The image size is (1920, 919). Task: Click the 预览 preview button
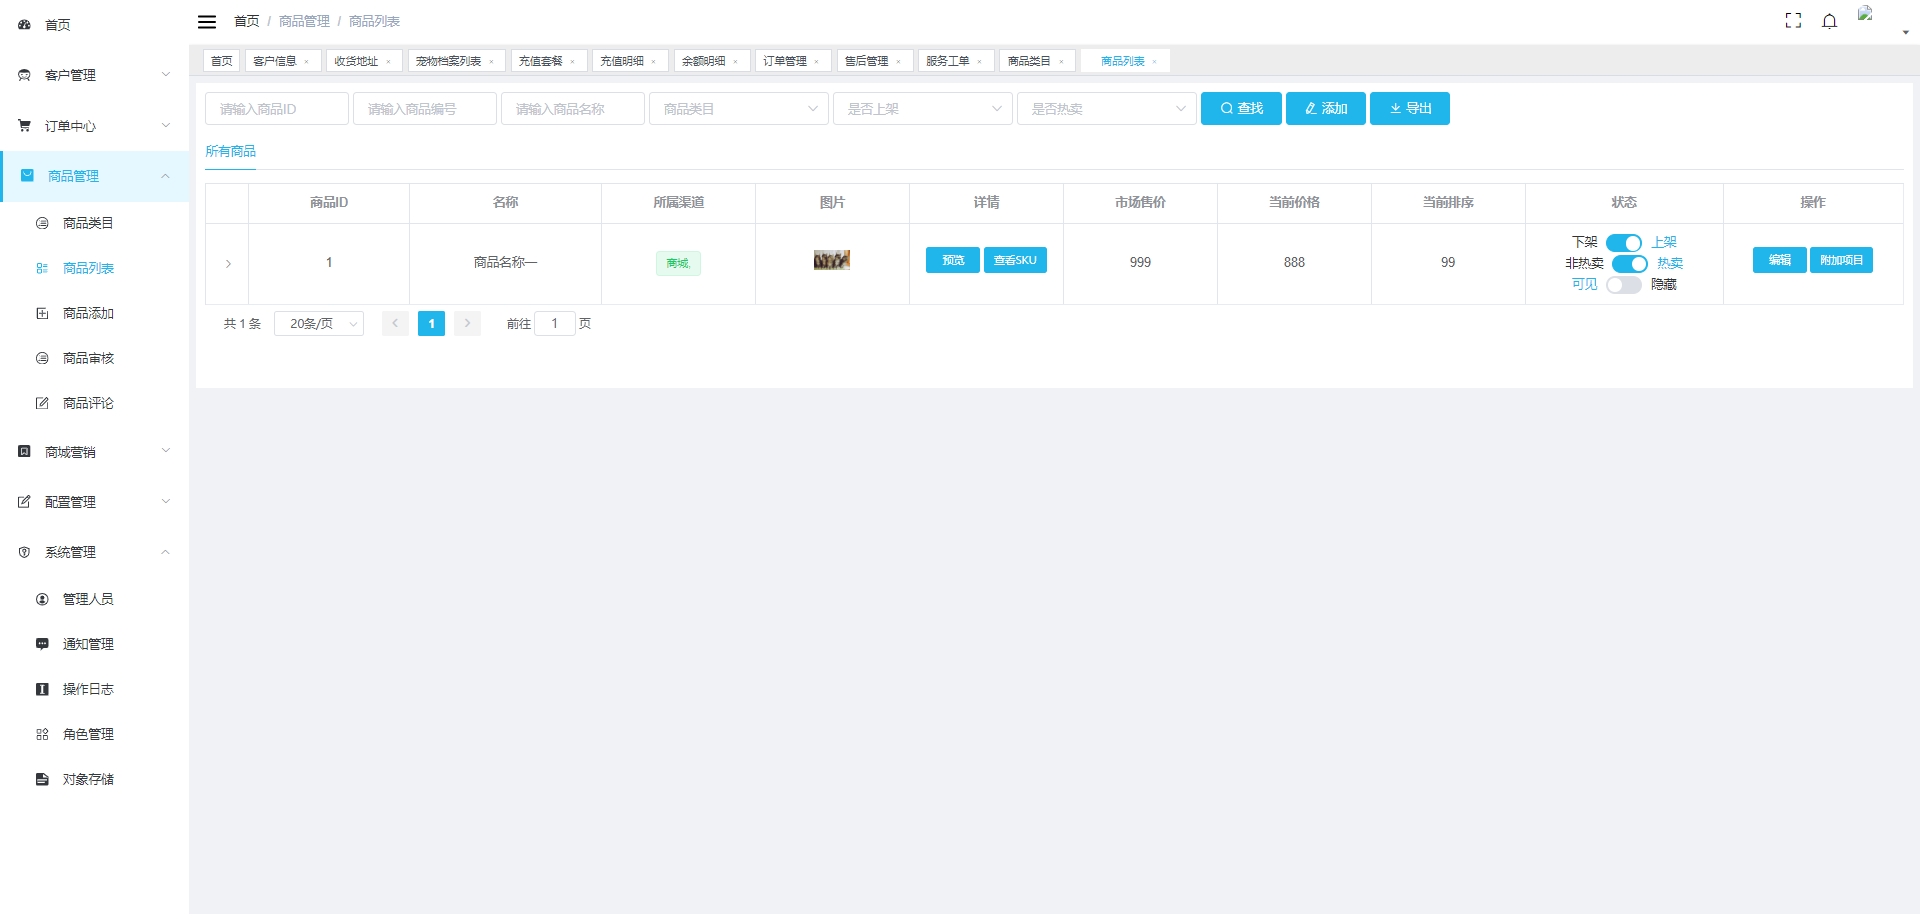click(953, 260)
